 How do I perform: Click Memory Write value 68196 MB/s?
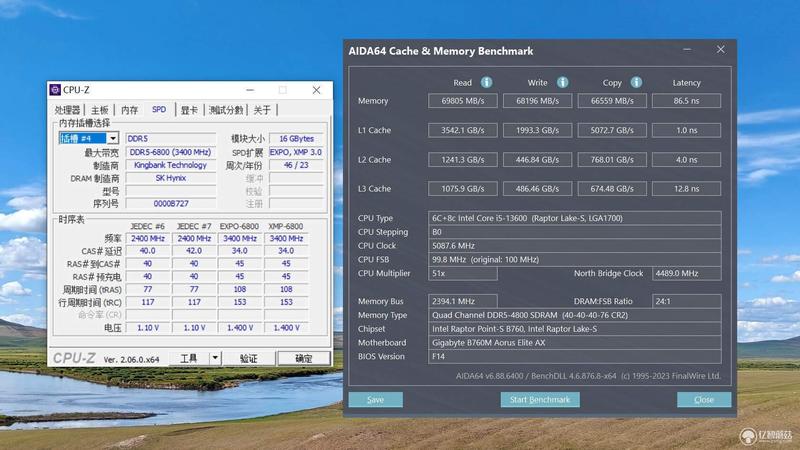537,101
